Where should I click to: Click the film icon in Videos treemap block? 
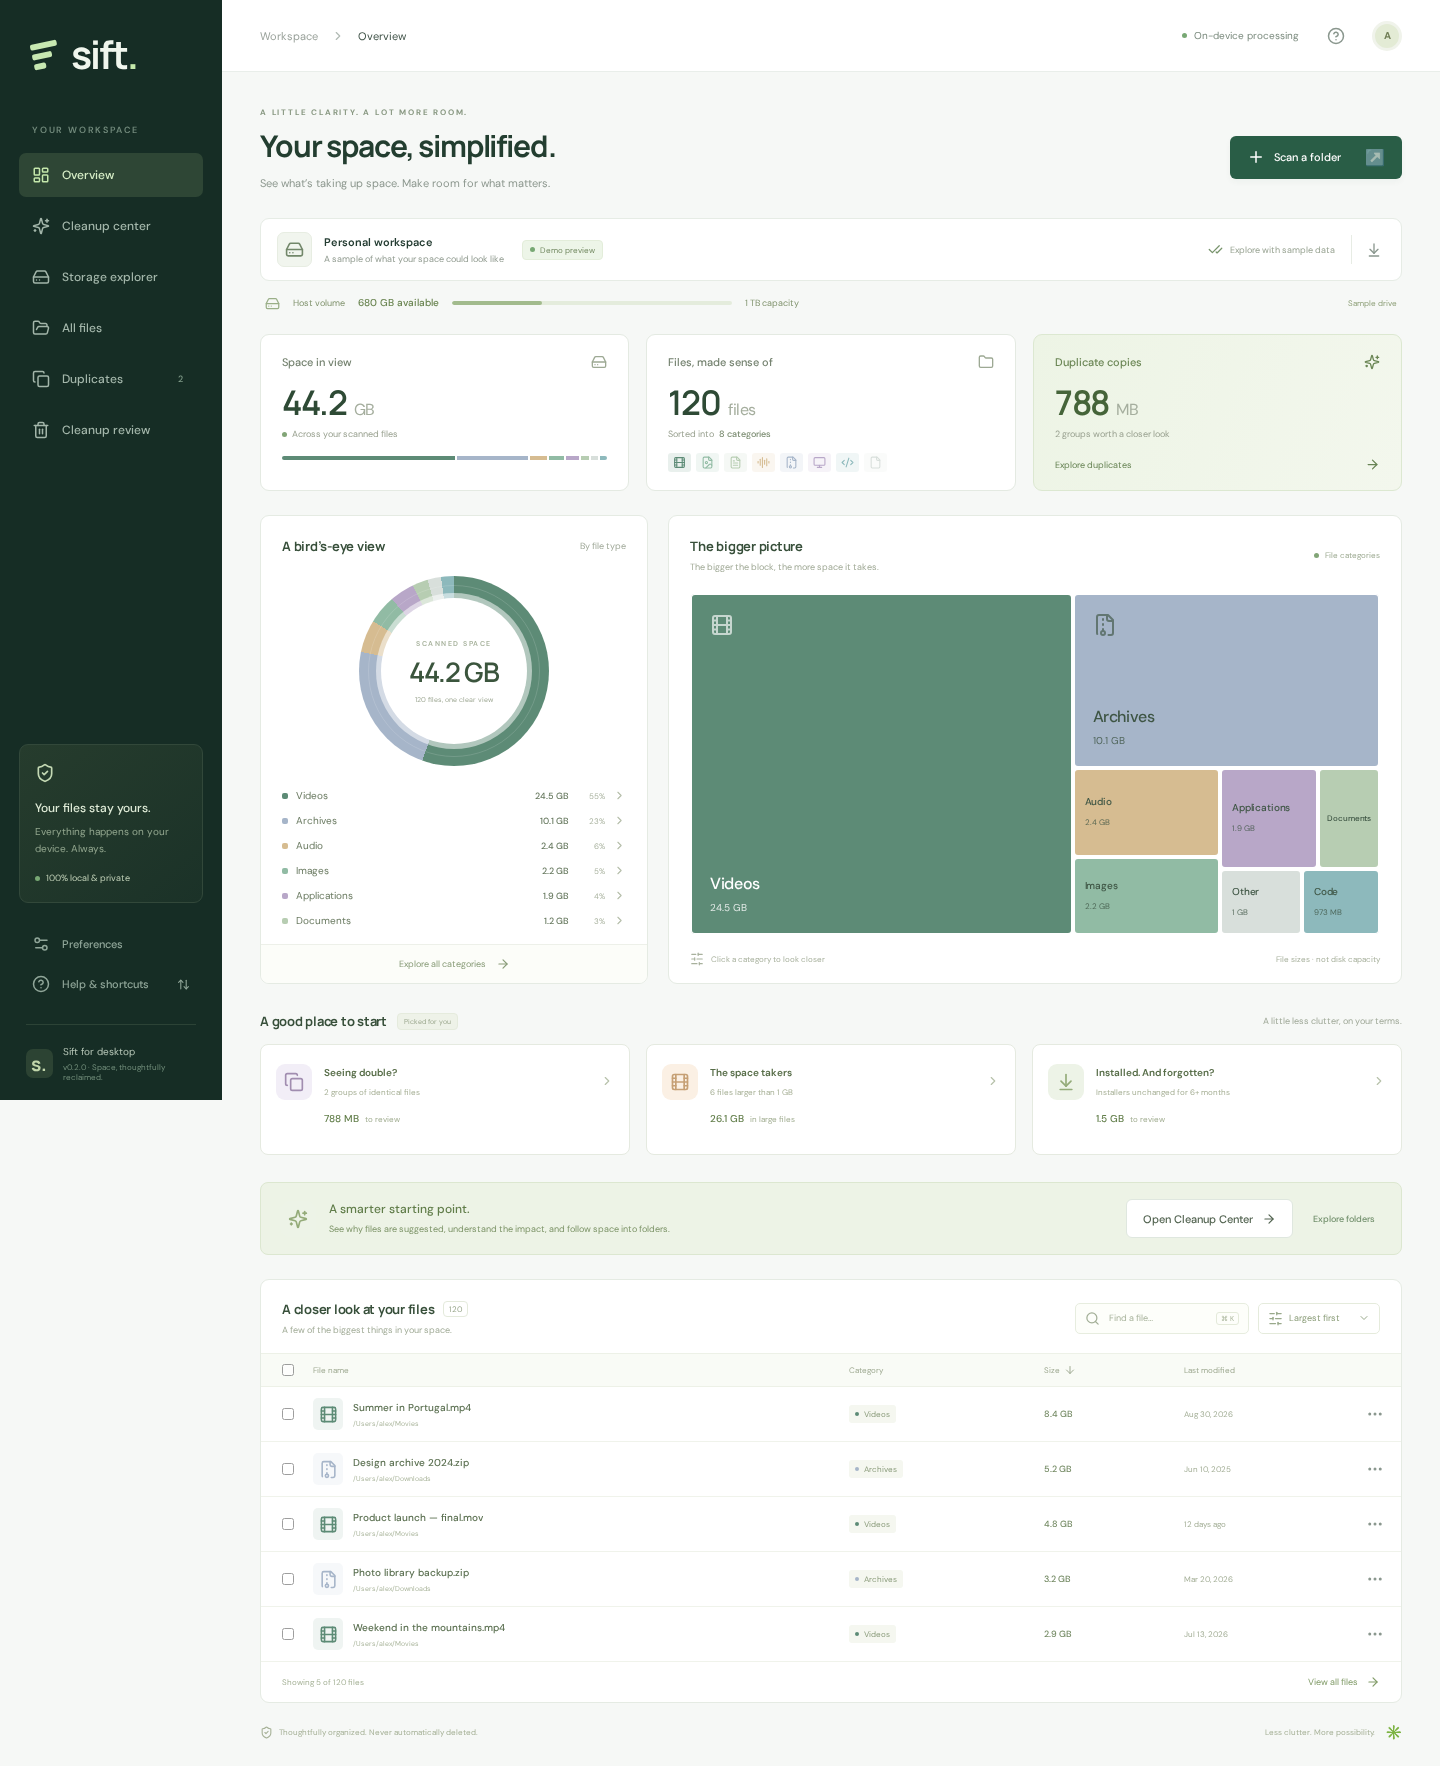722,625
